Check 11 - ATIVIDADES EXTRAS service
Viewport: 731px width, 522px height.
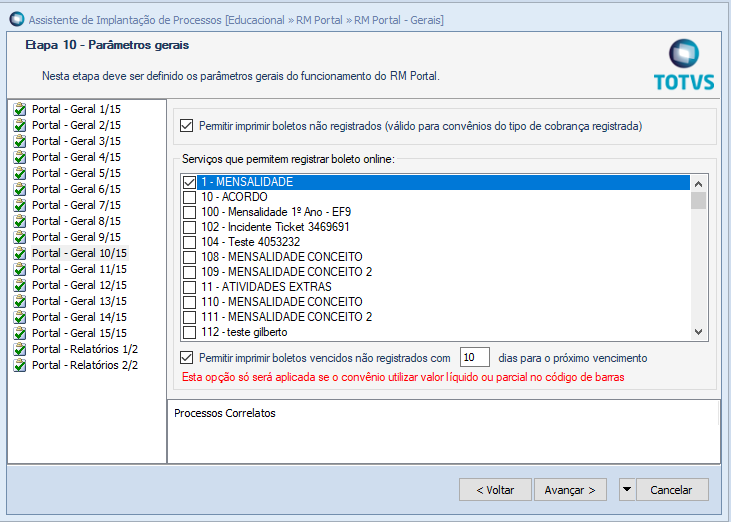pyautogui.click(x=189, y=287)
